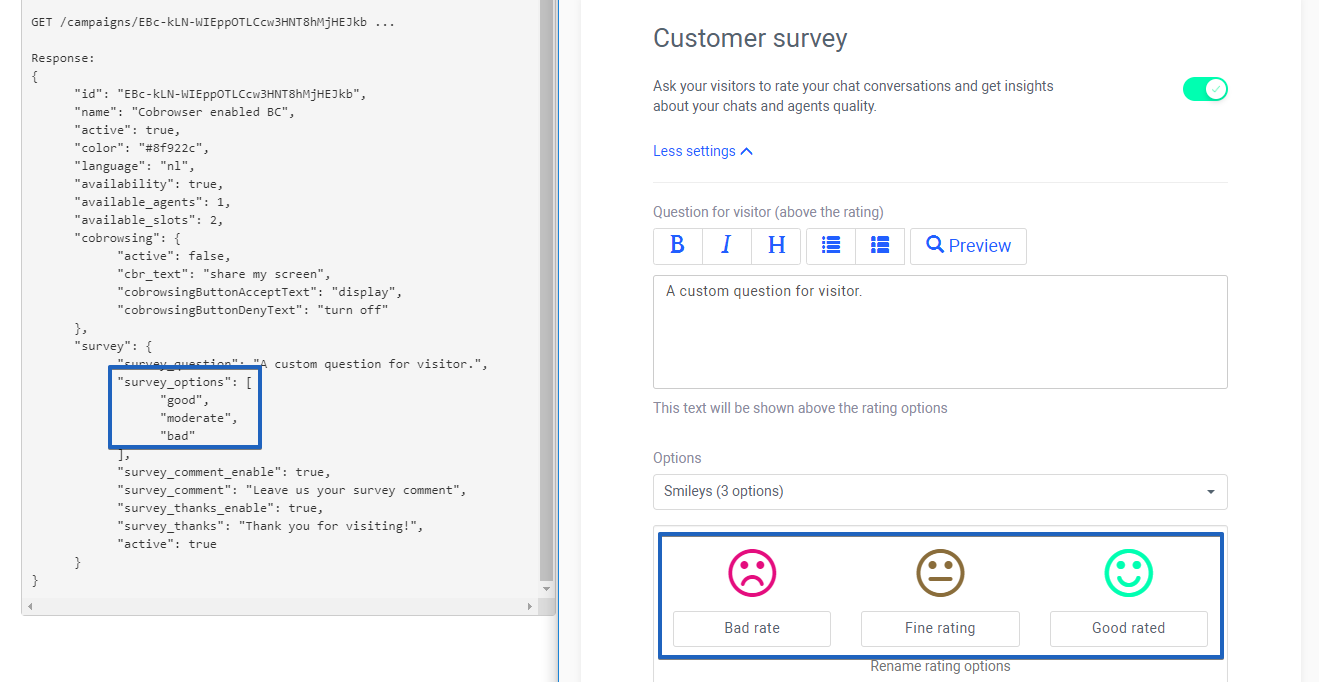Rename the Good rated option field

1128,629
